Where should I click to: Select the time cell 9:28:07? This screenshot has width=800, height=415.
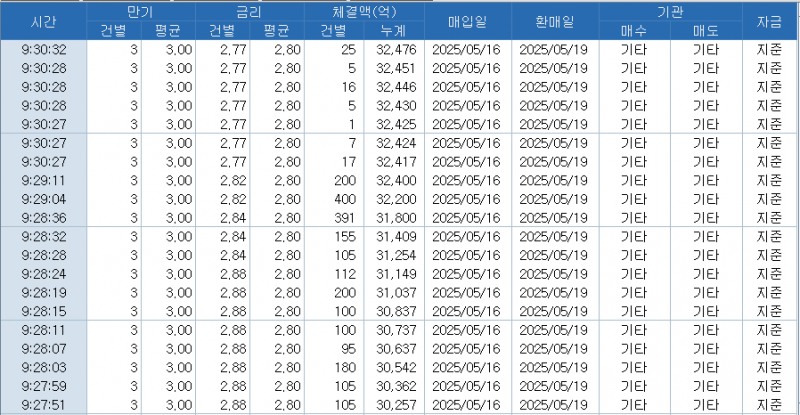pos(44,349)
